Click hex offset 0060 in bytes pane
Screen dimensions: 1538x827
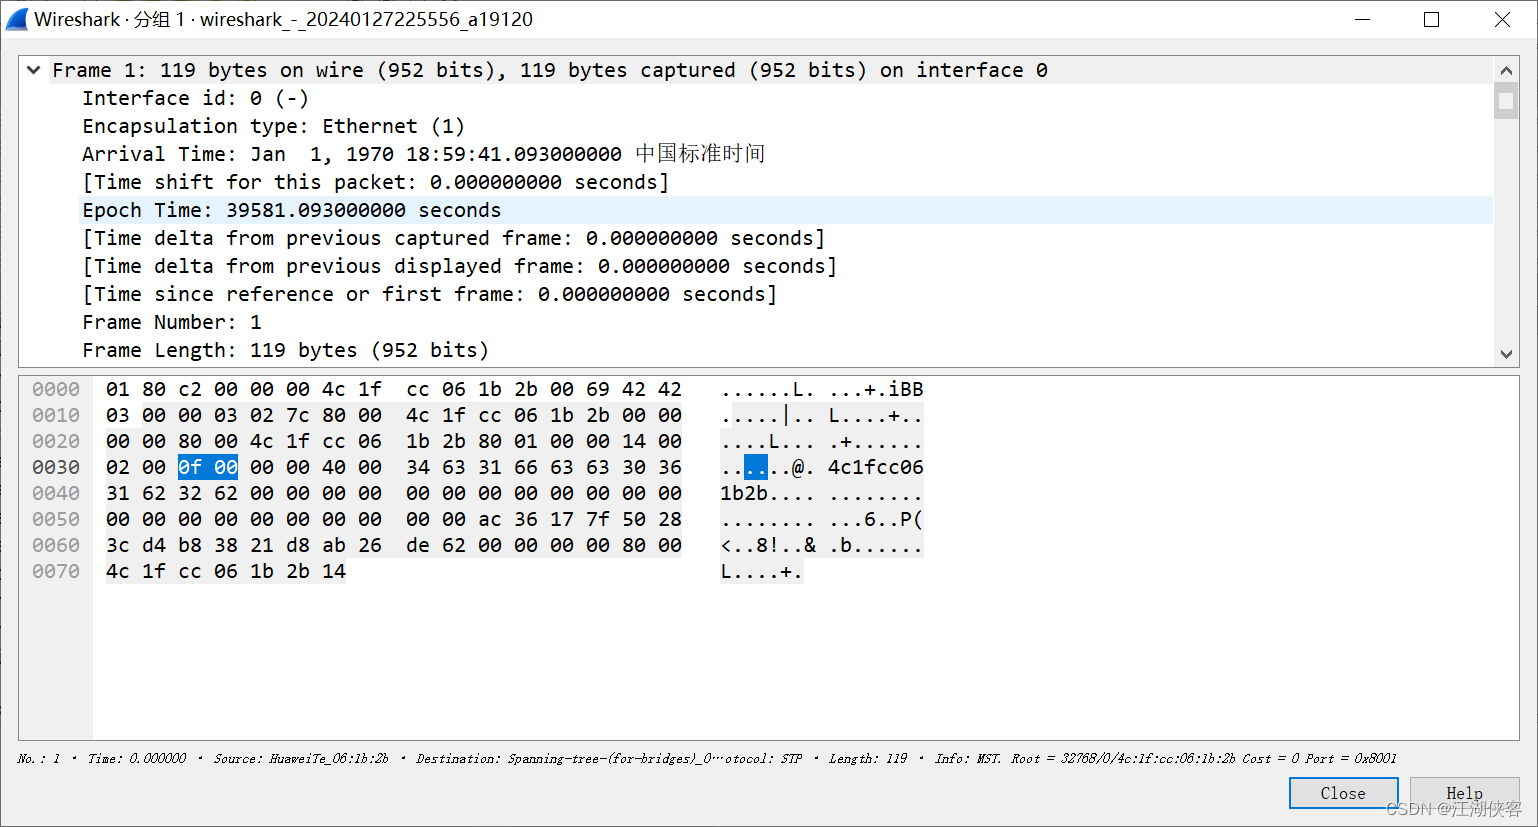(x=56, y=545)
